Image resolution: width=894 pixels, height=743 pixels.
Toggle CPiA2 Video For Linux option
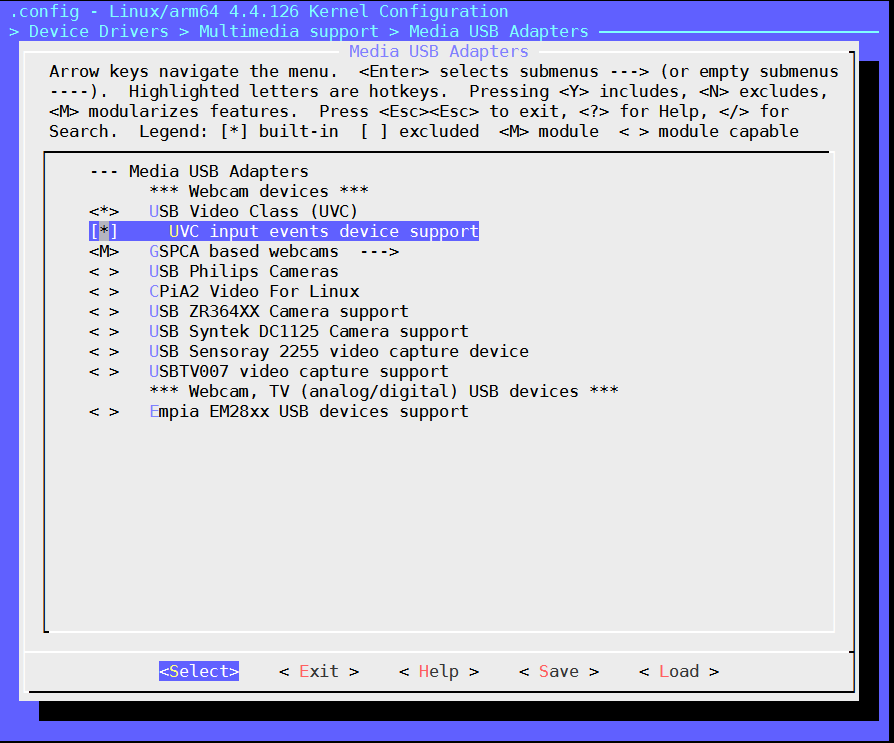104,291
